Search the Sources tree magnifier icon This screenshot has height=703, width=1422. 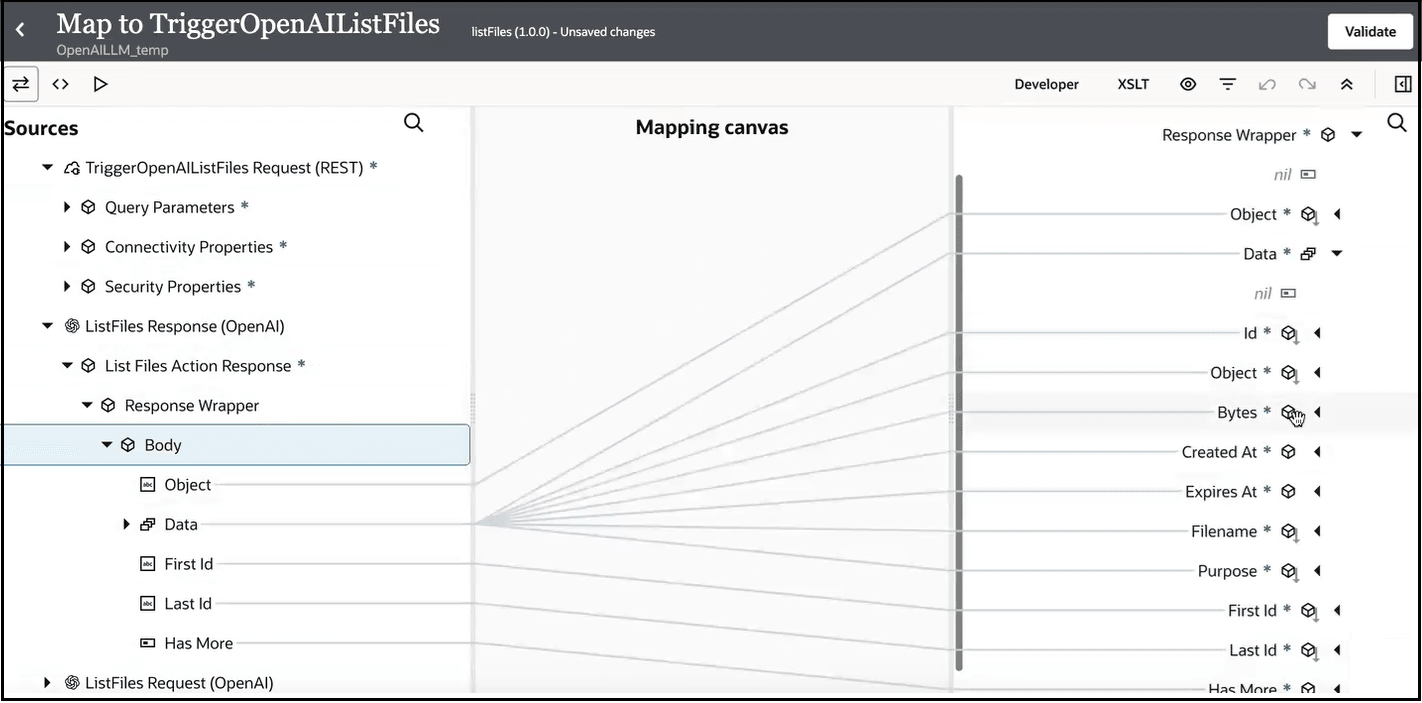413,123
